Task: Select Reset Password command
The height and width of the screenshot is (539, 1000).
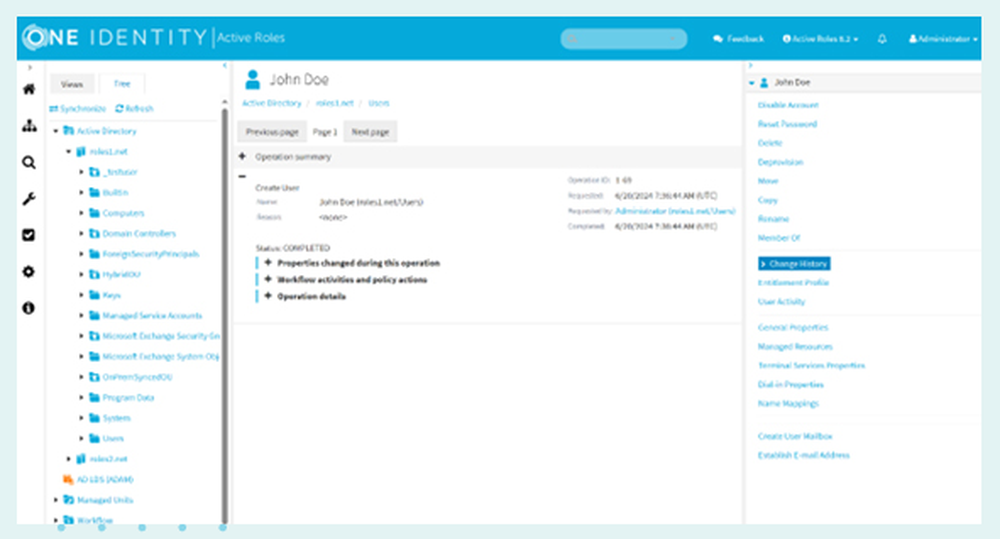Action: point(787,124)
